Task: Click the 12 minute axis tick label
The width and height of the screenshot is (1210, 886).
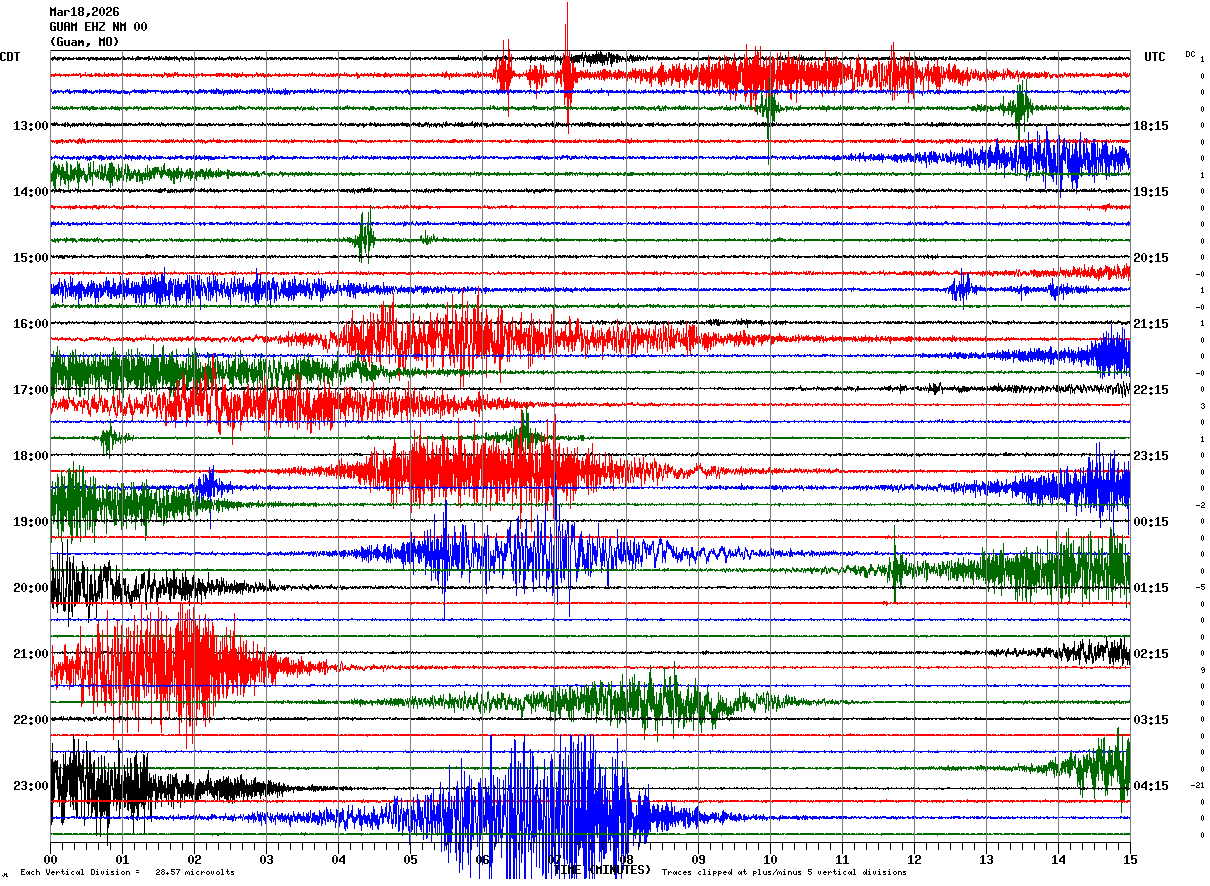Action: click(914, 859)
